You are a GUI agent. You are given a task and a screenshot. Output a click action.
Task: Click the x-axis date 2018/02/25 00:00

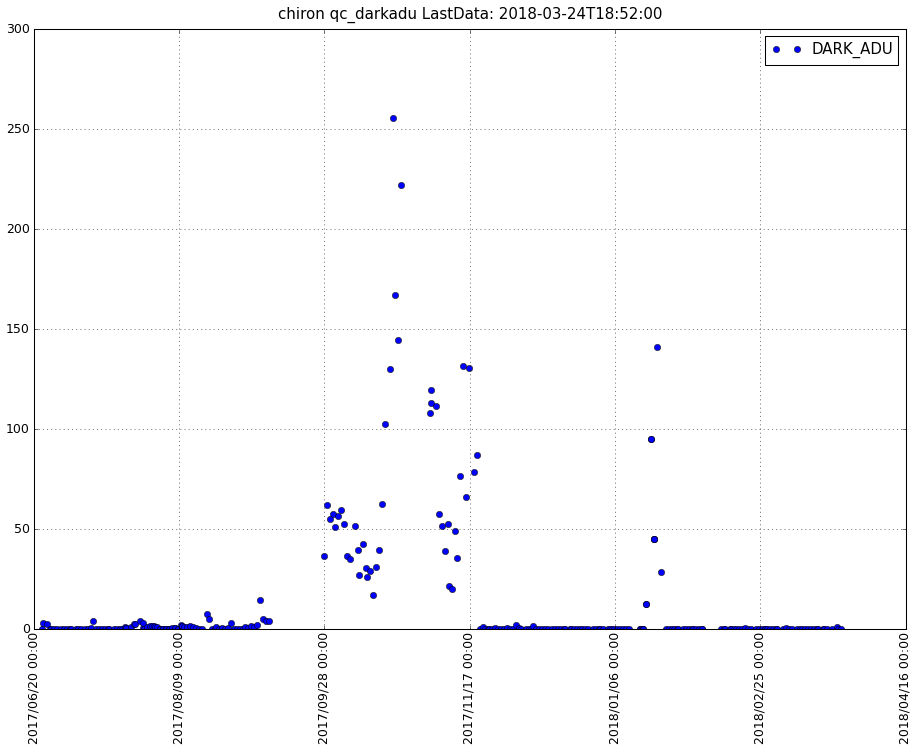click(x=759, y=689)
